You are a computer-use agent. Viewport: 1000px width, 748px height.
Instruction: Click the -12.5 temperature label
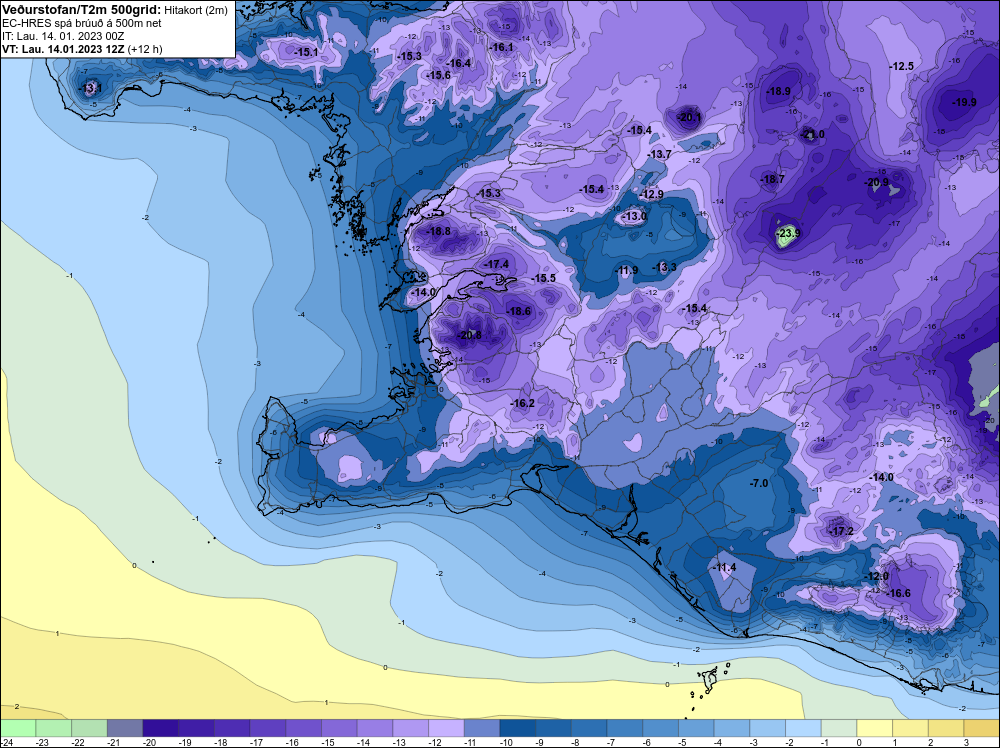(x=902, y=66)
